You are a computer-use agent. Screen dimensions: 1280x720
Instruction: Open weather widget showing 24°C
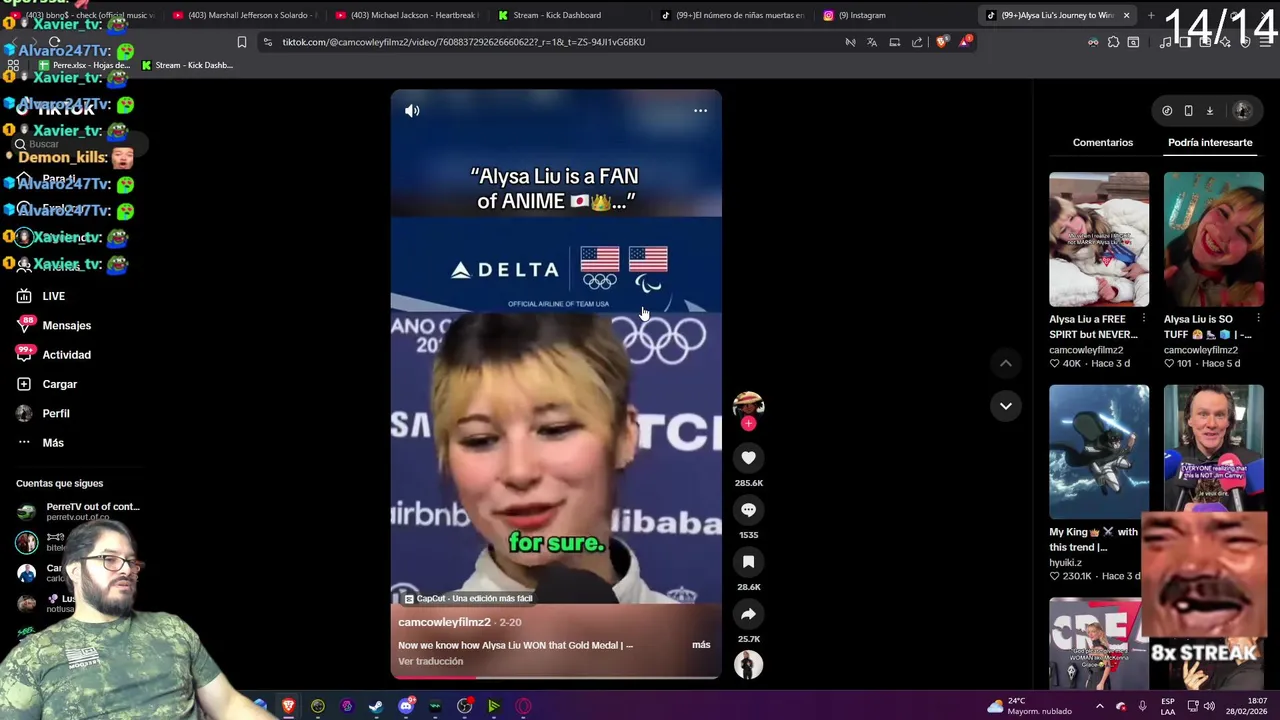tap(1029, 706)
